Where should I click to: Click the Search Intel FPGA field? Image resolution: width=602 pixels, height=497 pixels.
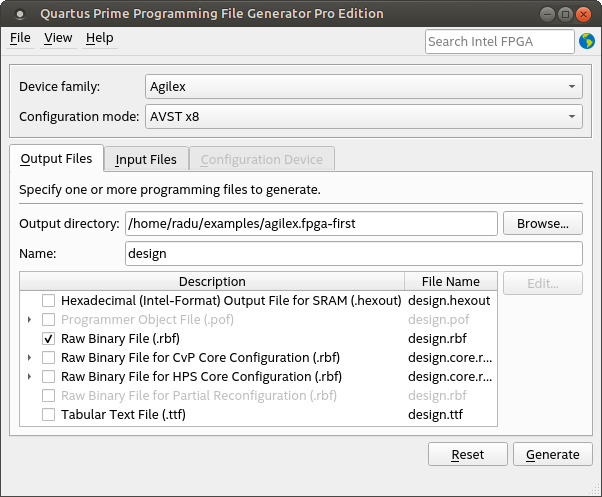tap(499, 41)
